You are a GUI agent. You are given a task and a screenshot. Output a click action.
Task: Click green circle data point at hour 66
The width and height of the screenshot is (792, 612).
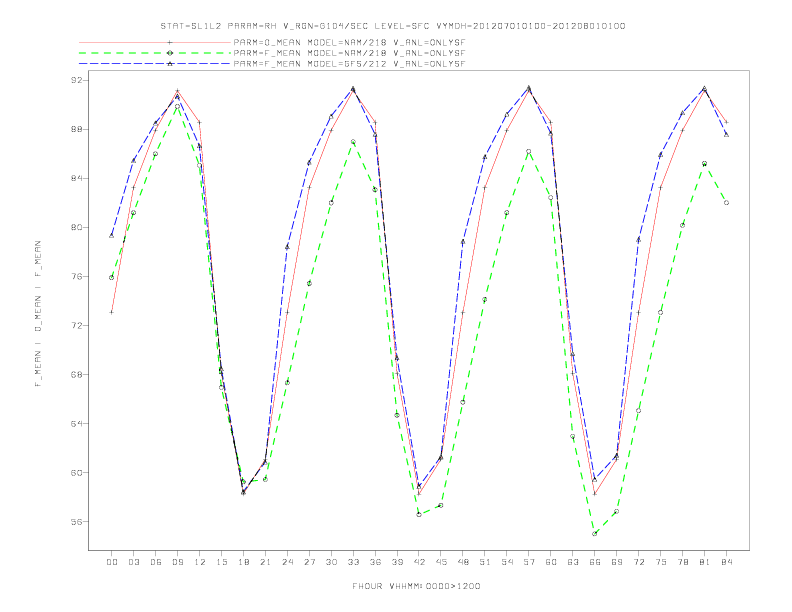595,533
